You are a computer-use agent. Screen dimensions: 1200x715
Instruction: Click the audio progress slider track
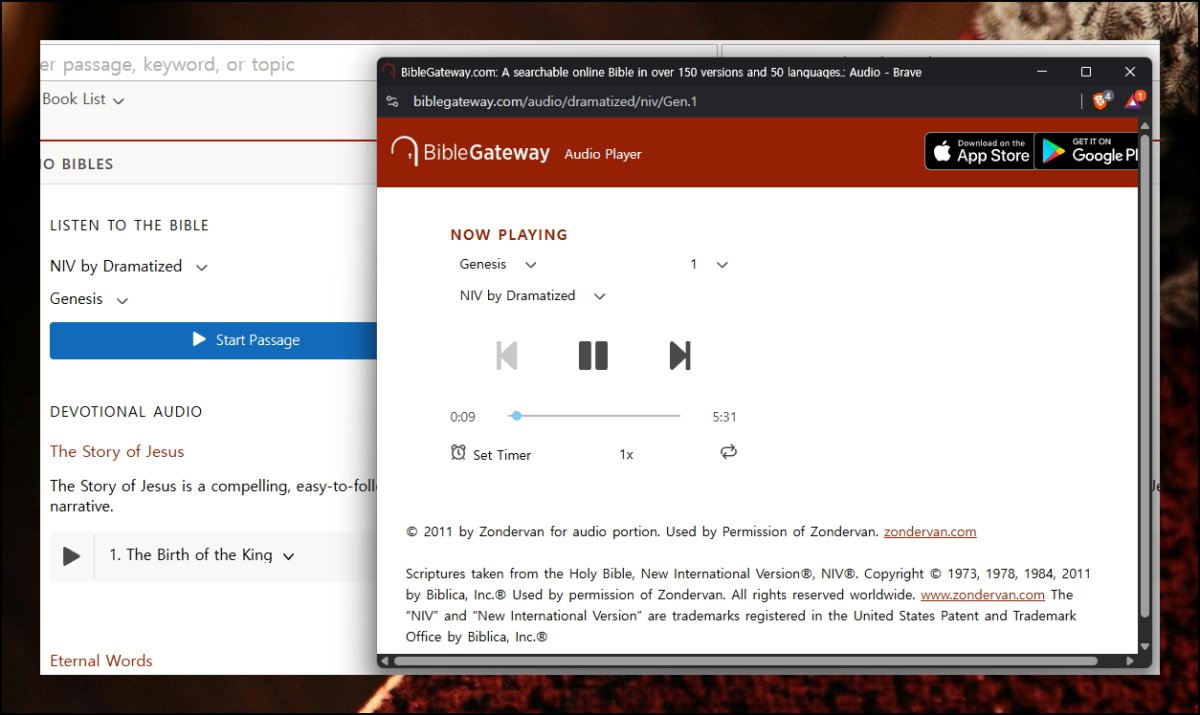pos(595,415)
